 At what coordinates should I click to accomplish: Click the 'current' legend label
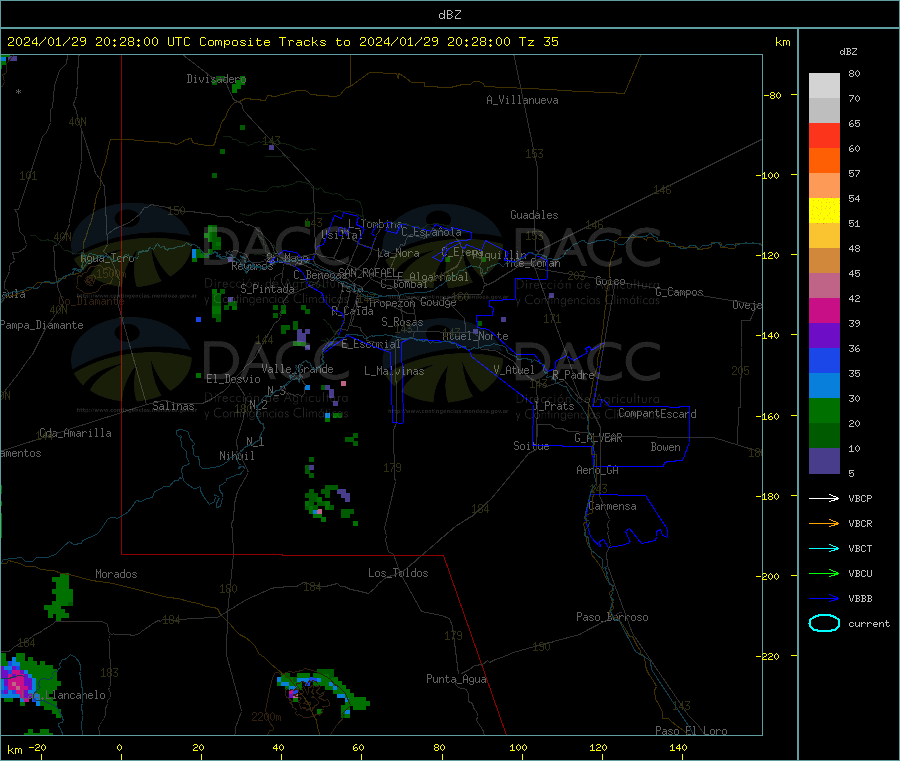[869, 624]
